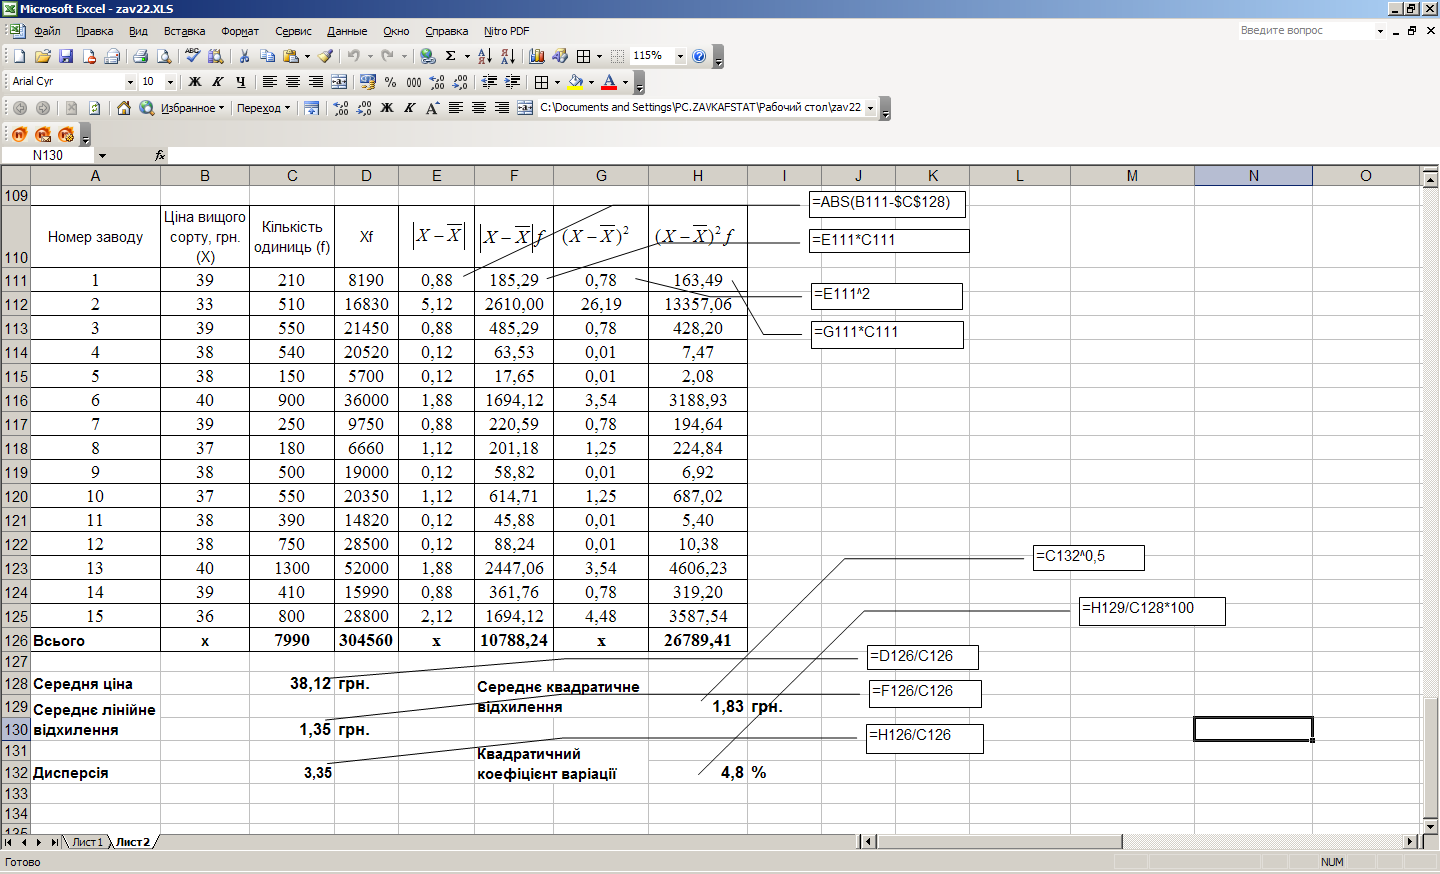This screenshot has width=1440, height=874.
Task: Increase indent
Action: [x=512, y=82]
